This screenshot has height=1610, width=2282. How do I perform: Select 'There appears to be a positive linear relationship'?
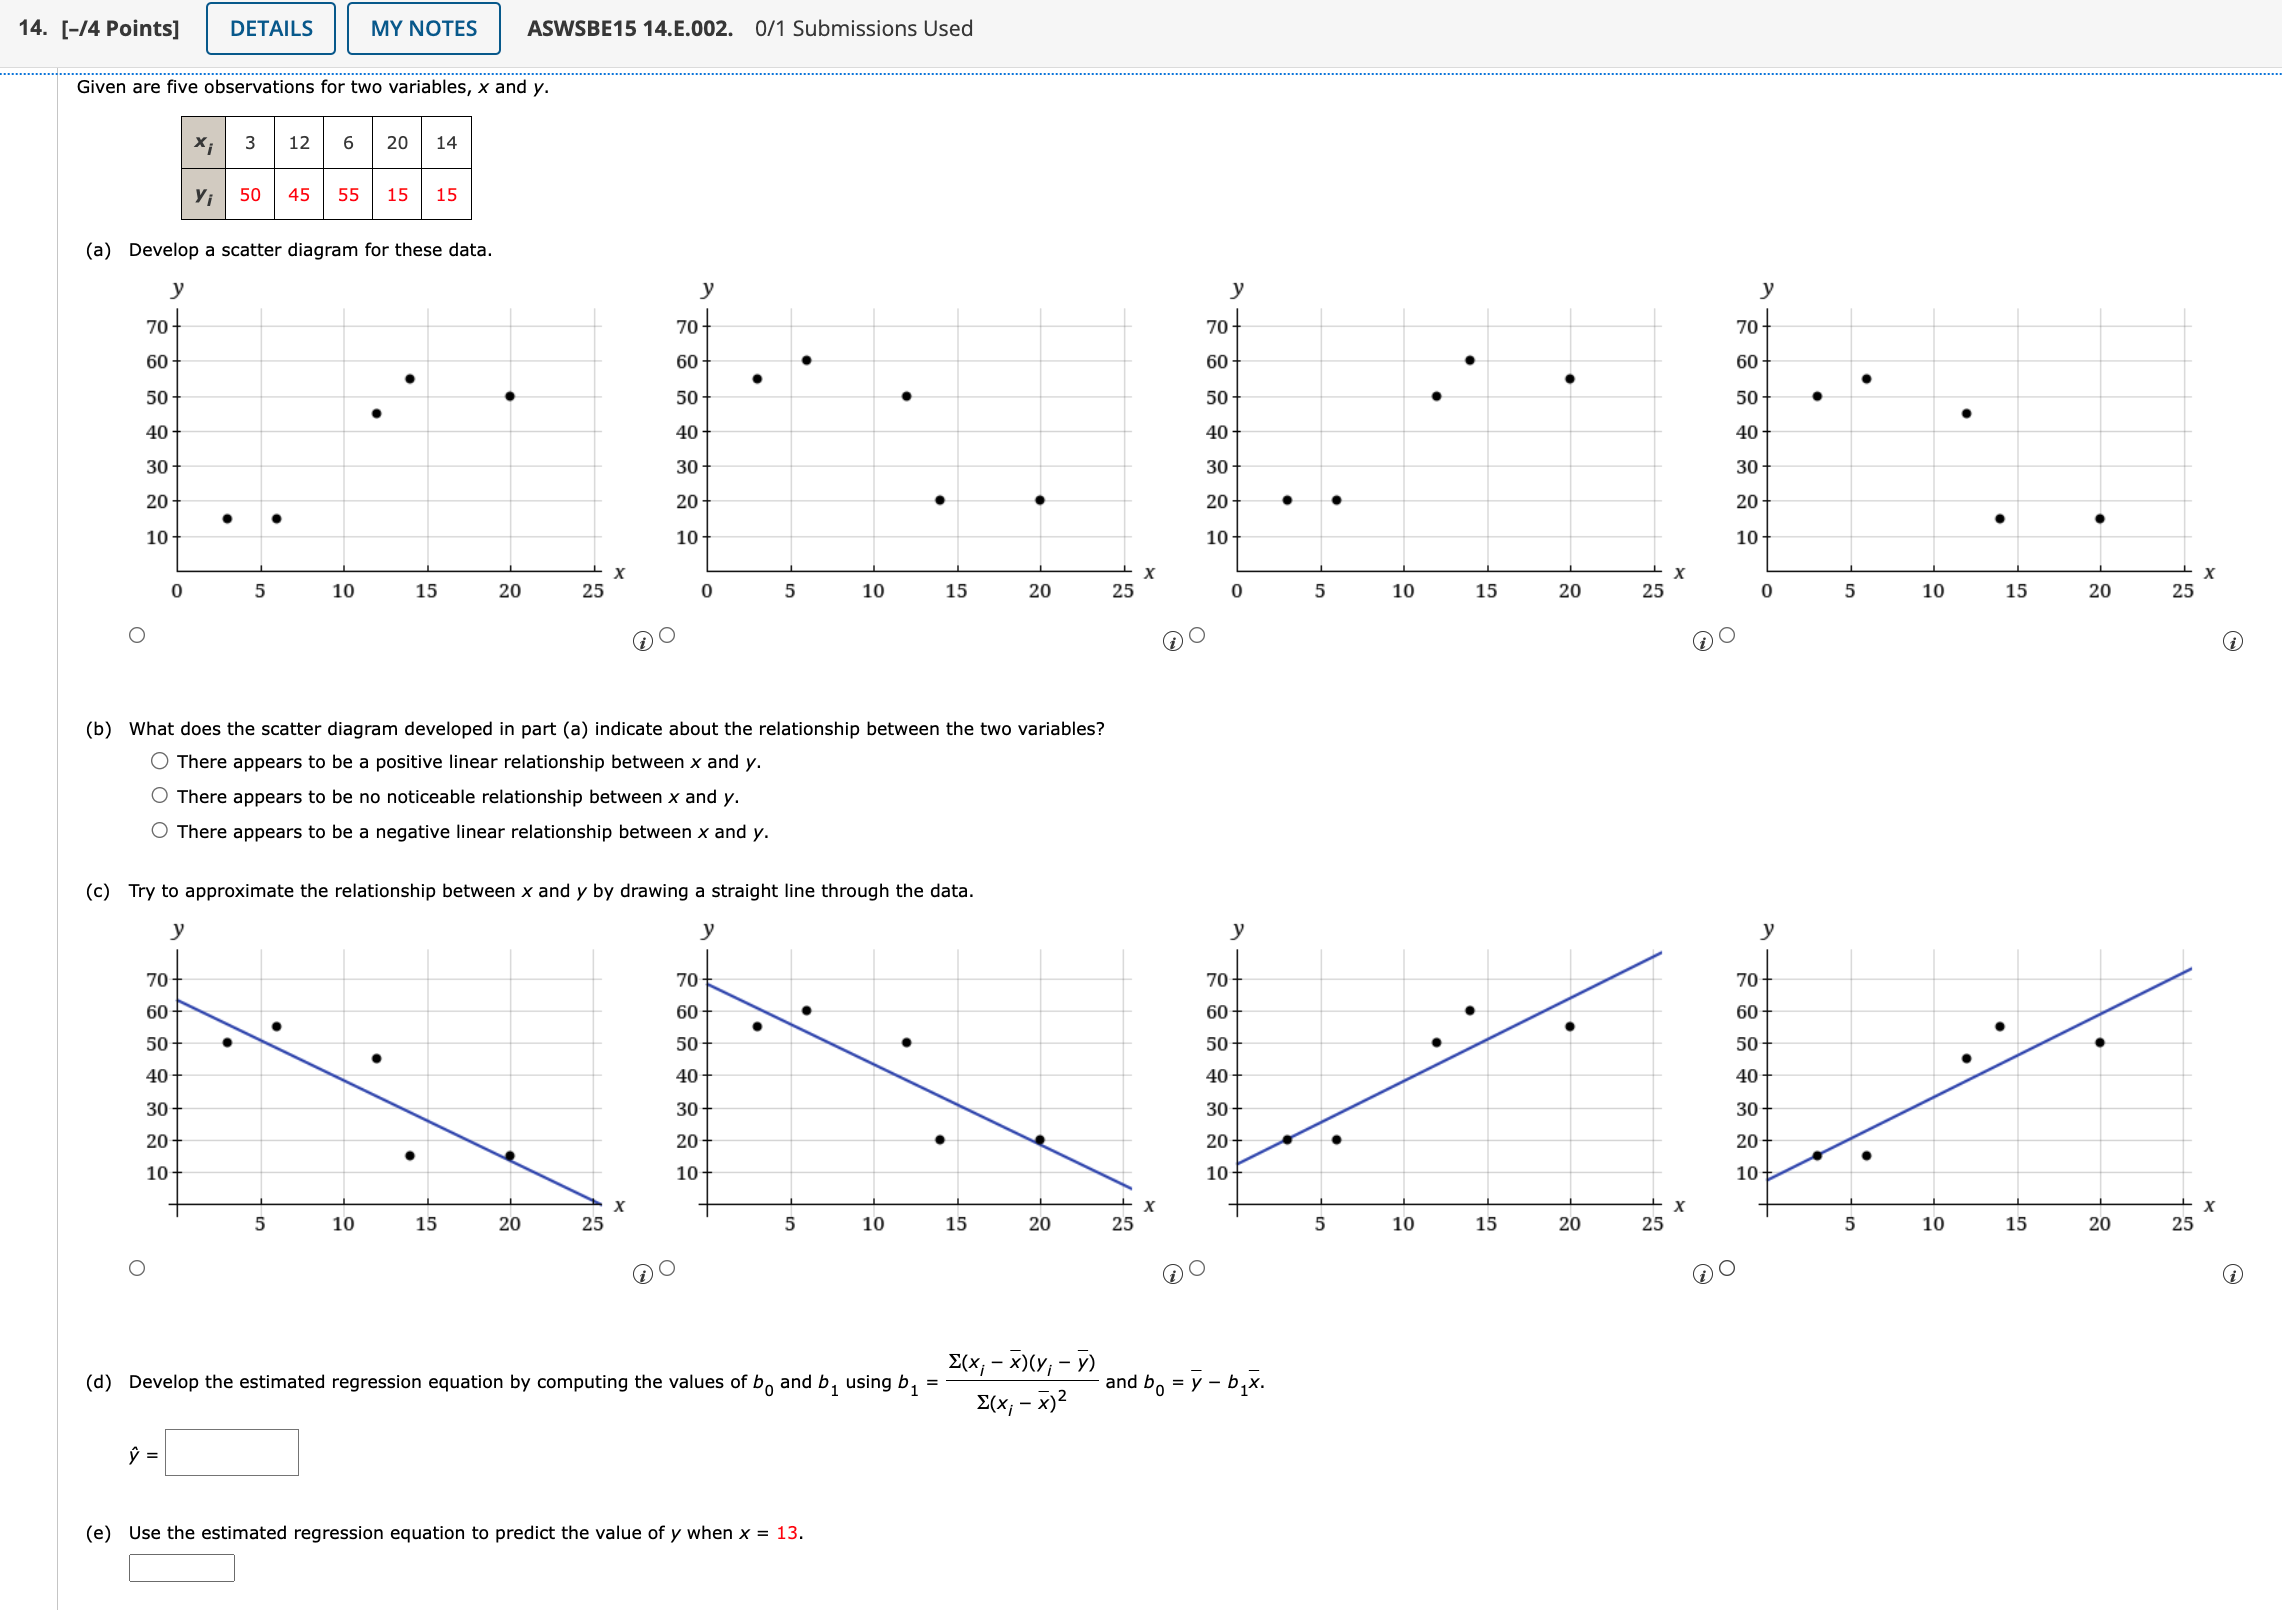point(160,761)
